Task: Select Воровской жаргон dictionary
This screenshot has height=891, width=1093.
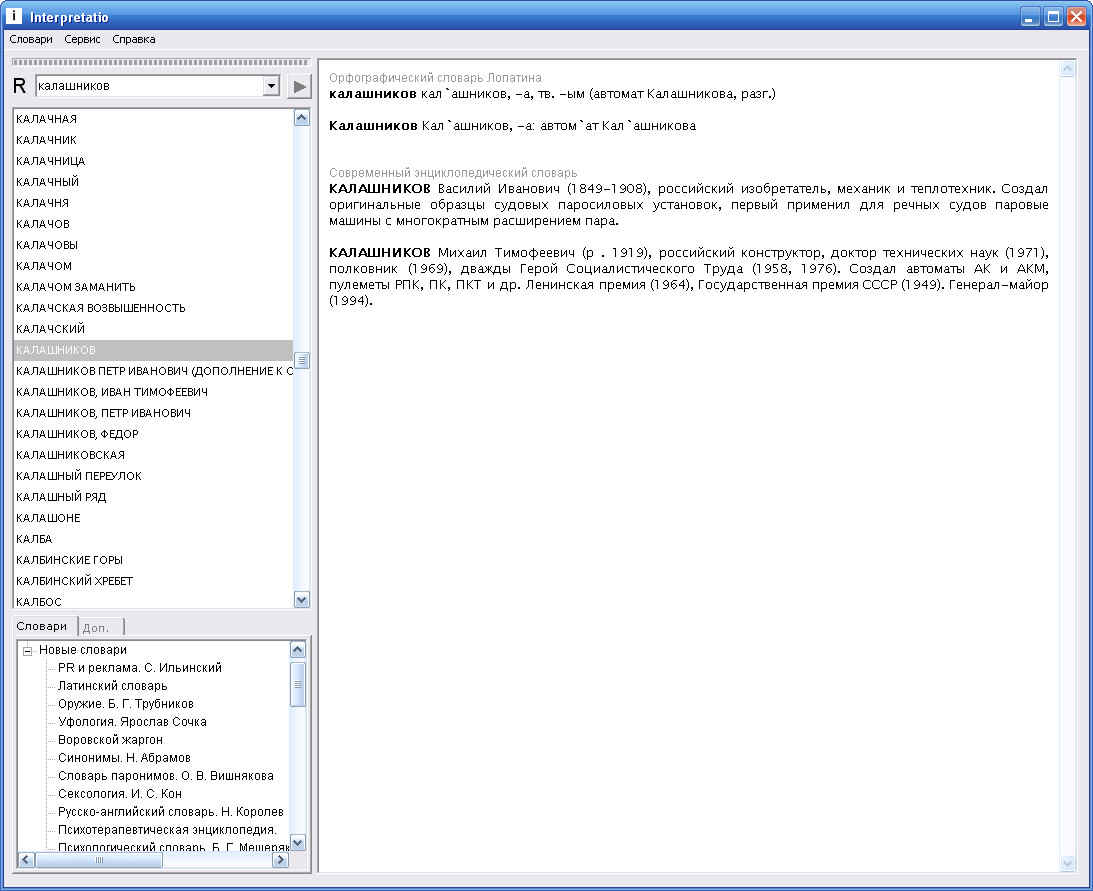Action: 110,740
